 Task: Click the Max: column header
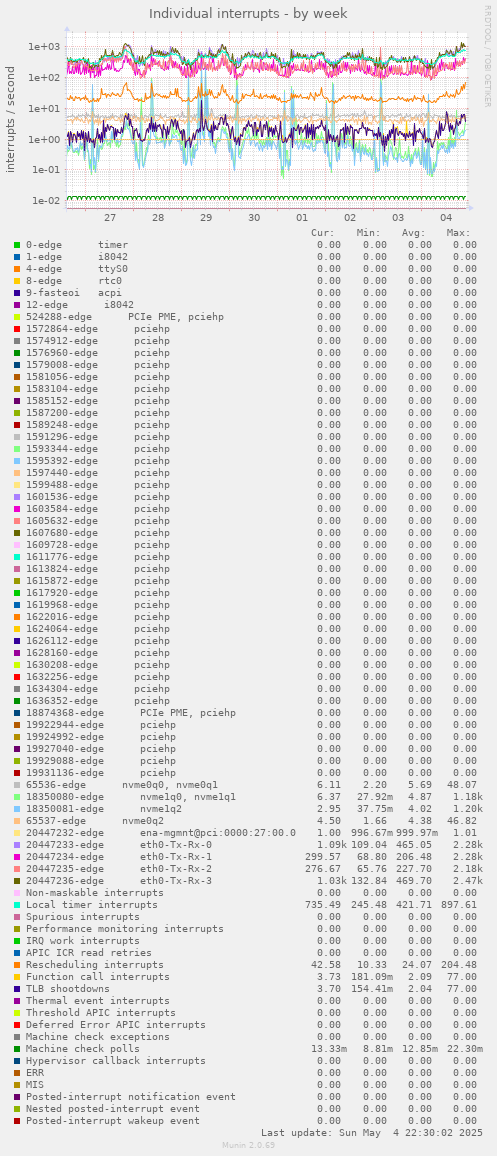[459, 233]
